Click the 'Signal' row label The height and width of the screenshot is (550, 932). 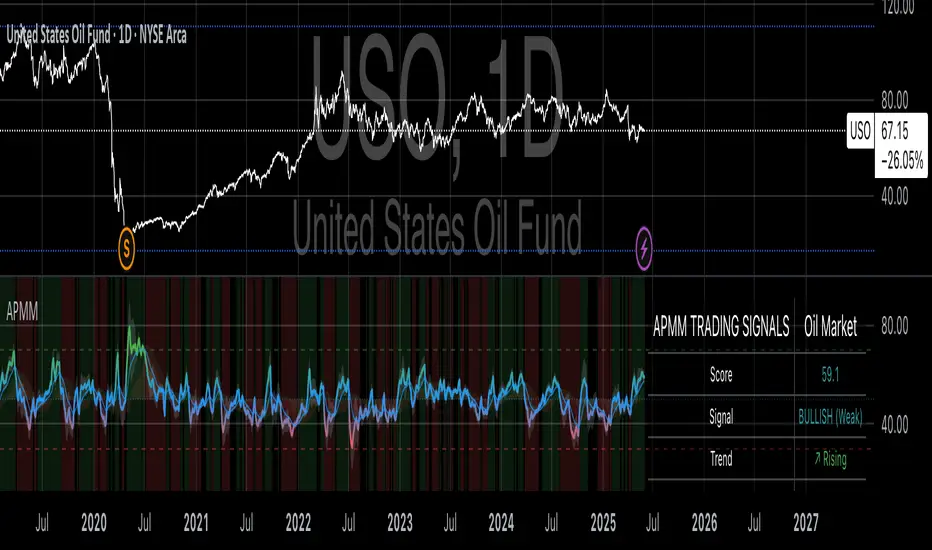721,417
